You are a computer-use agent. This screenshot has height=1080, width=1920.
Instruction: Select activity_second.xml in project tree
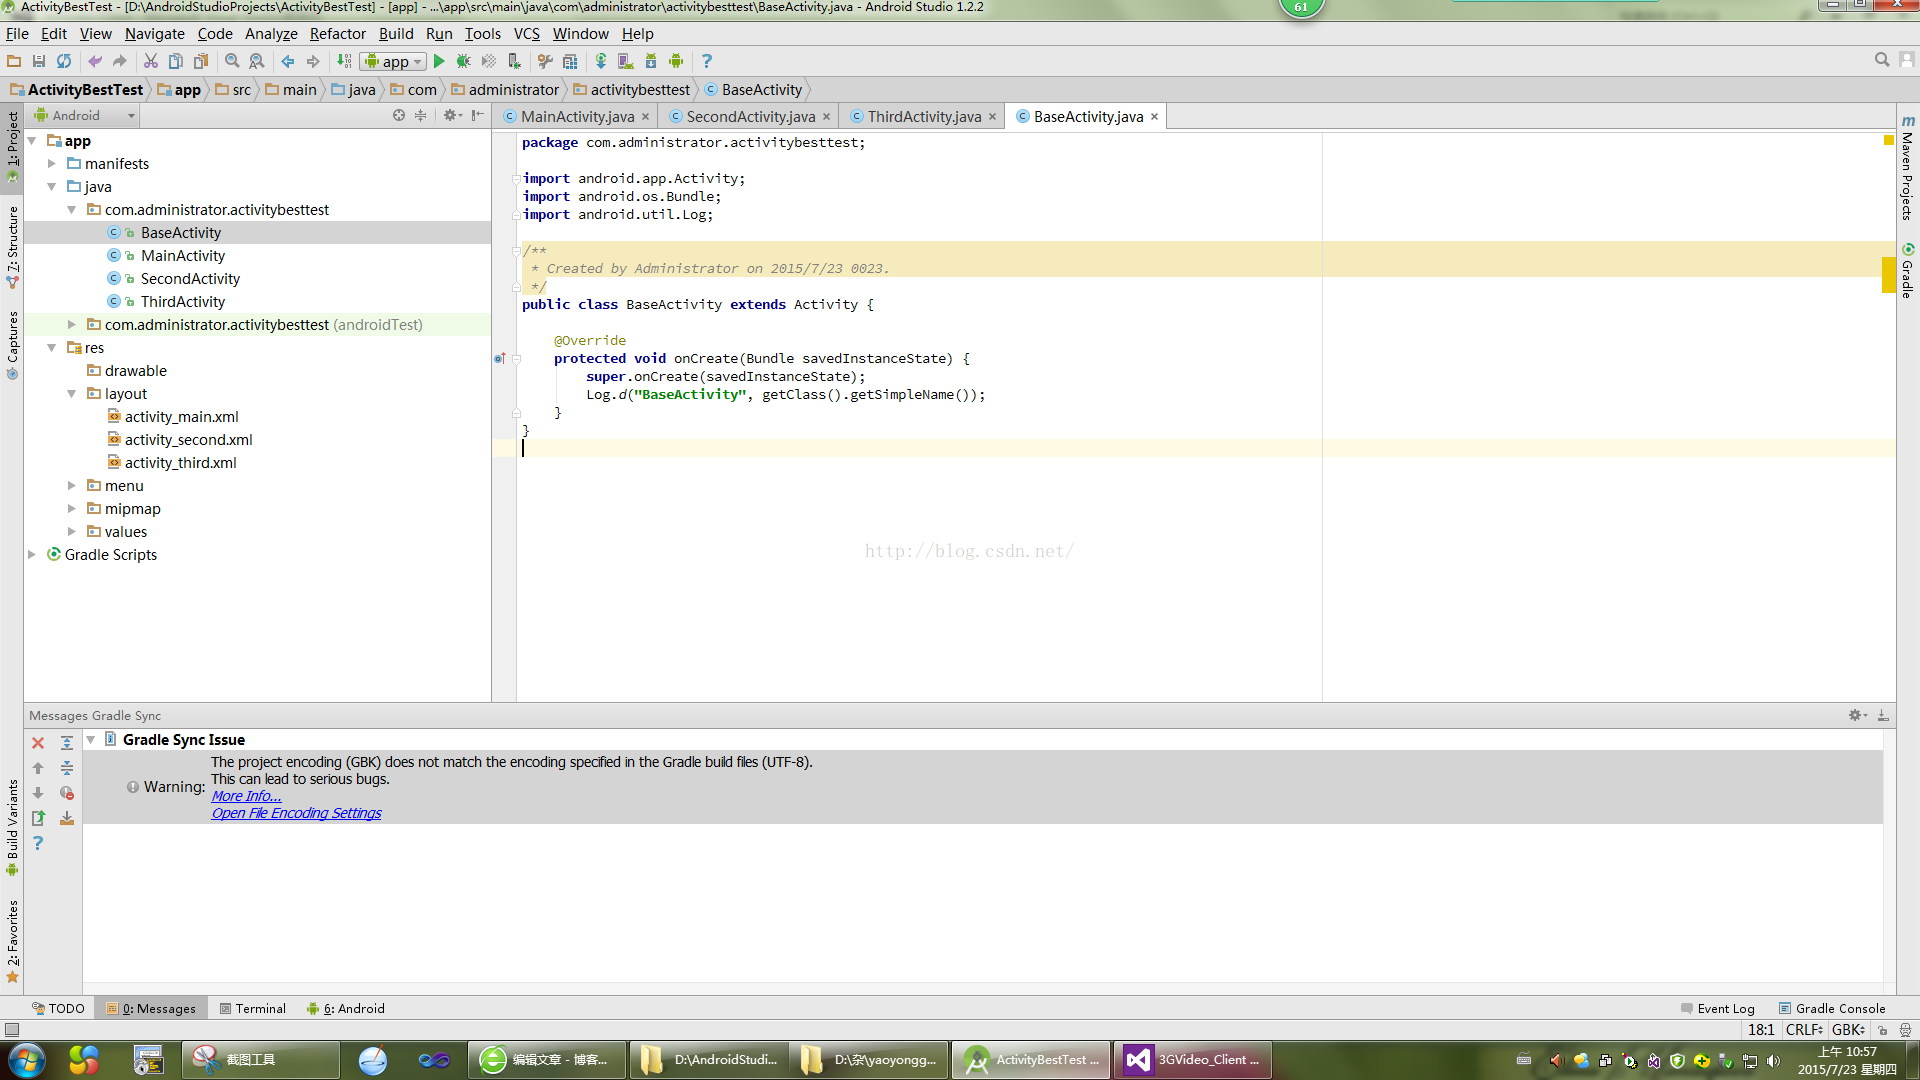[x=188, y=440]
